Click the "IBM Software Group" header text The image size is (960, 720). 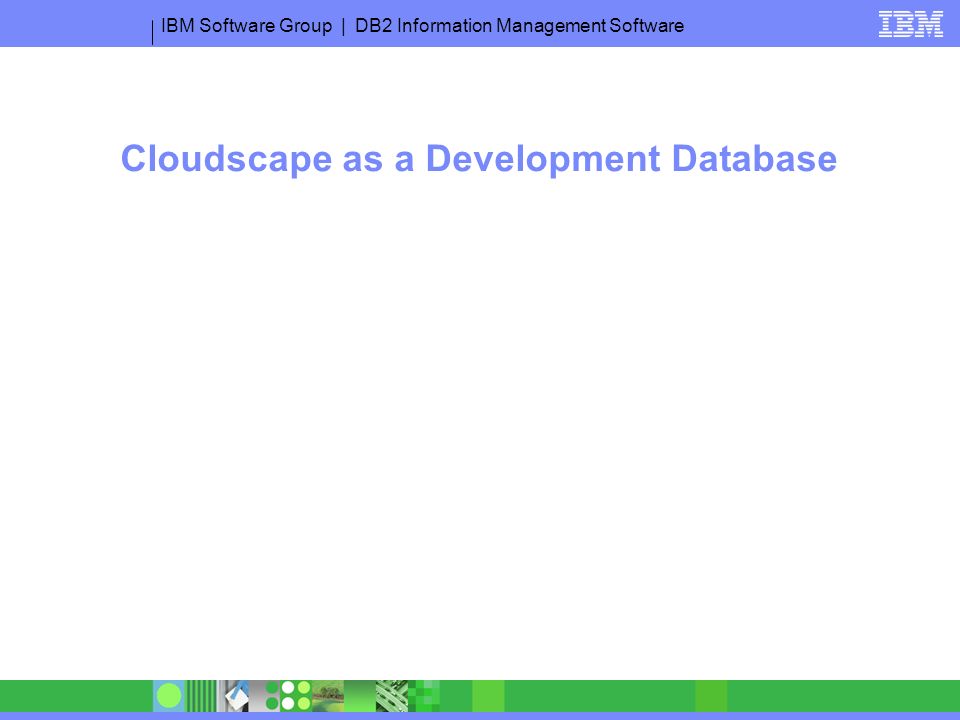246,26
